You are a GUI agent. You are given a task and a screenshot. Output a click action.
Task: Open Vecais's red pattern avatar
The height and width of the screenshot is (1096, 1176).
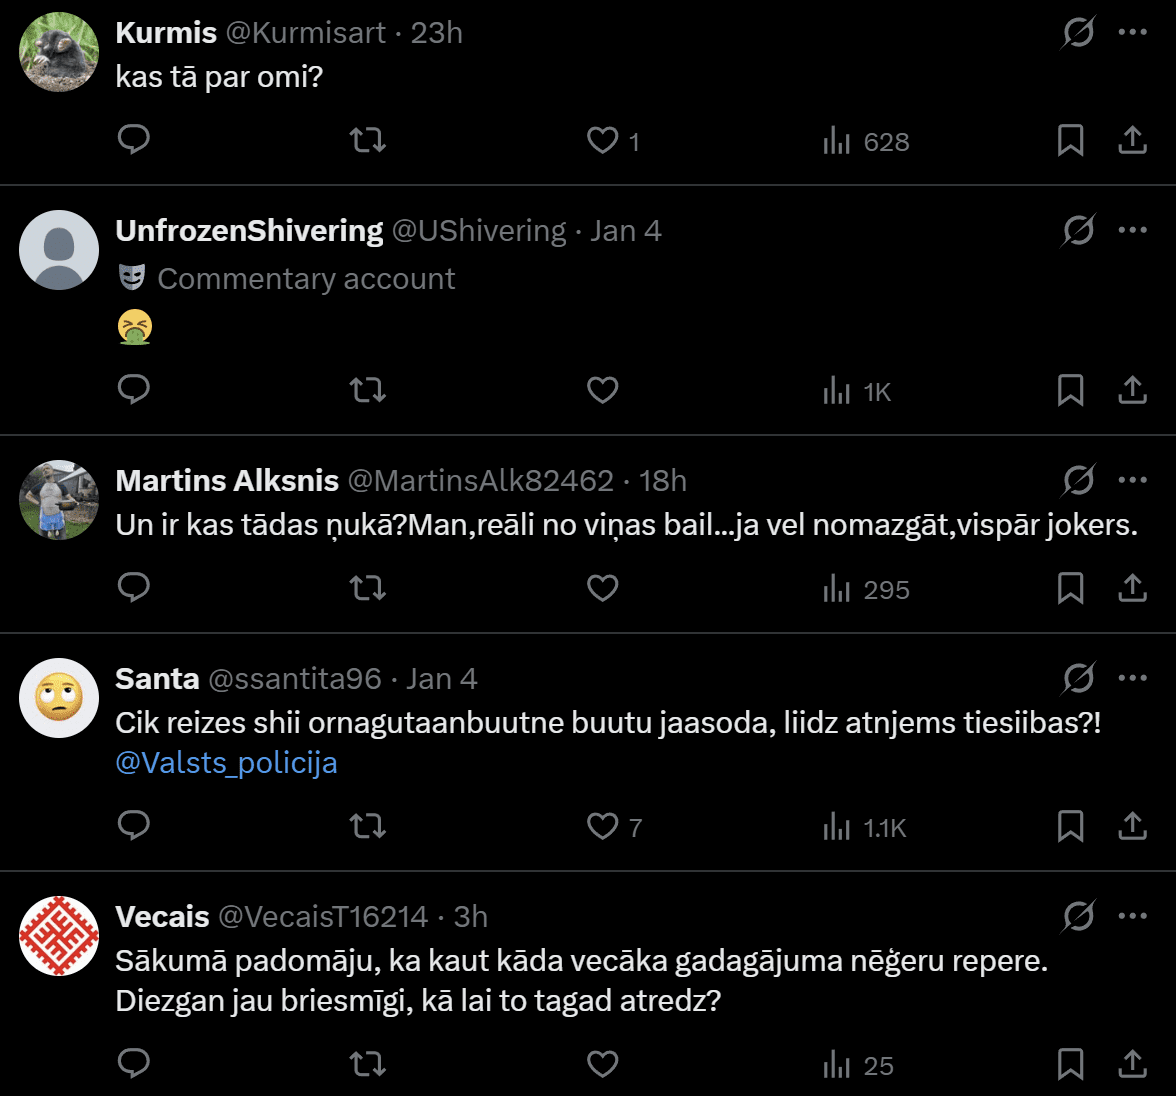point(60,936)
